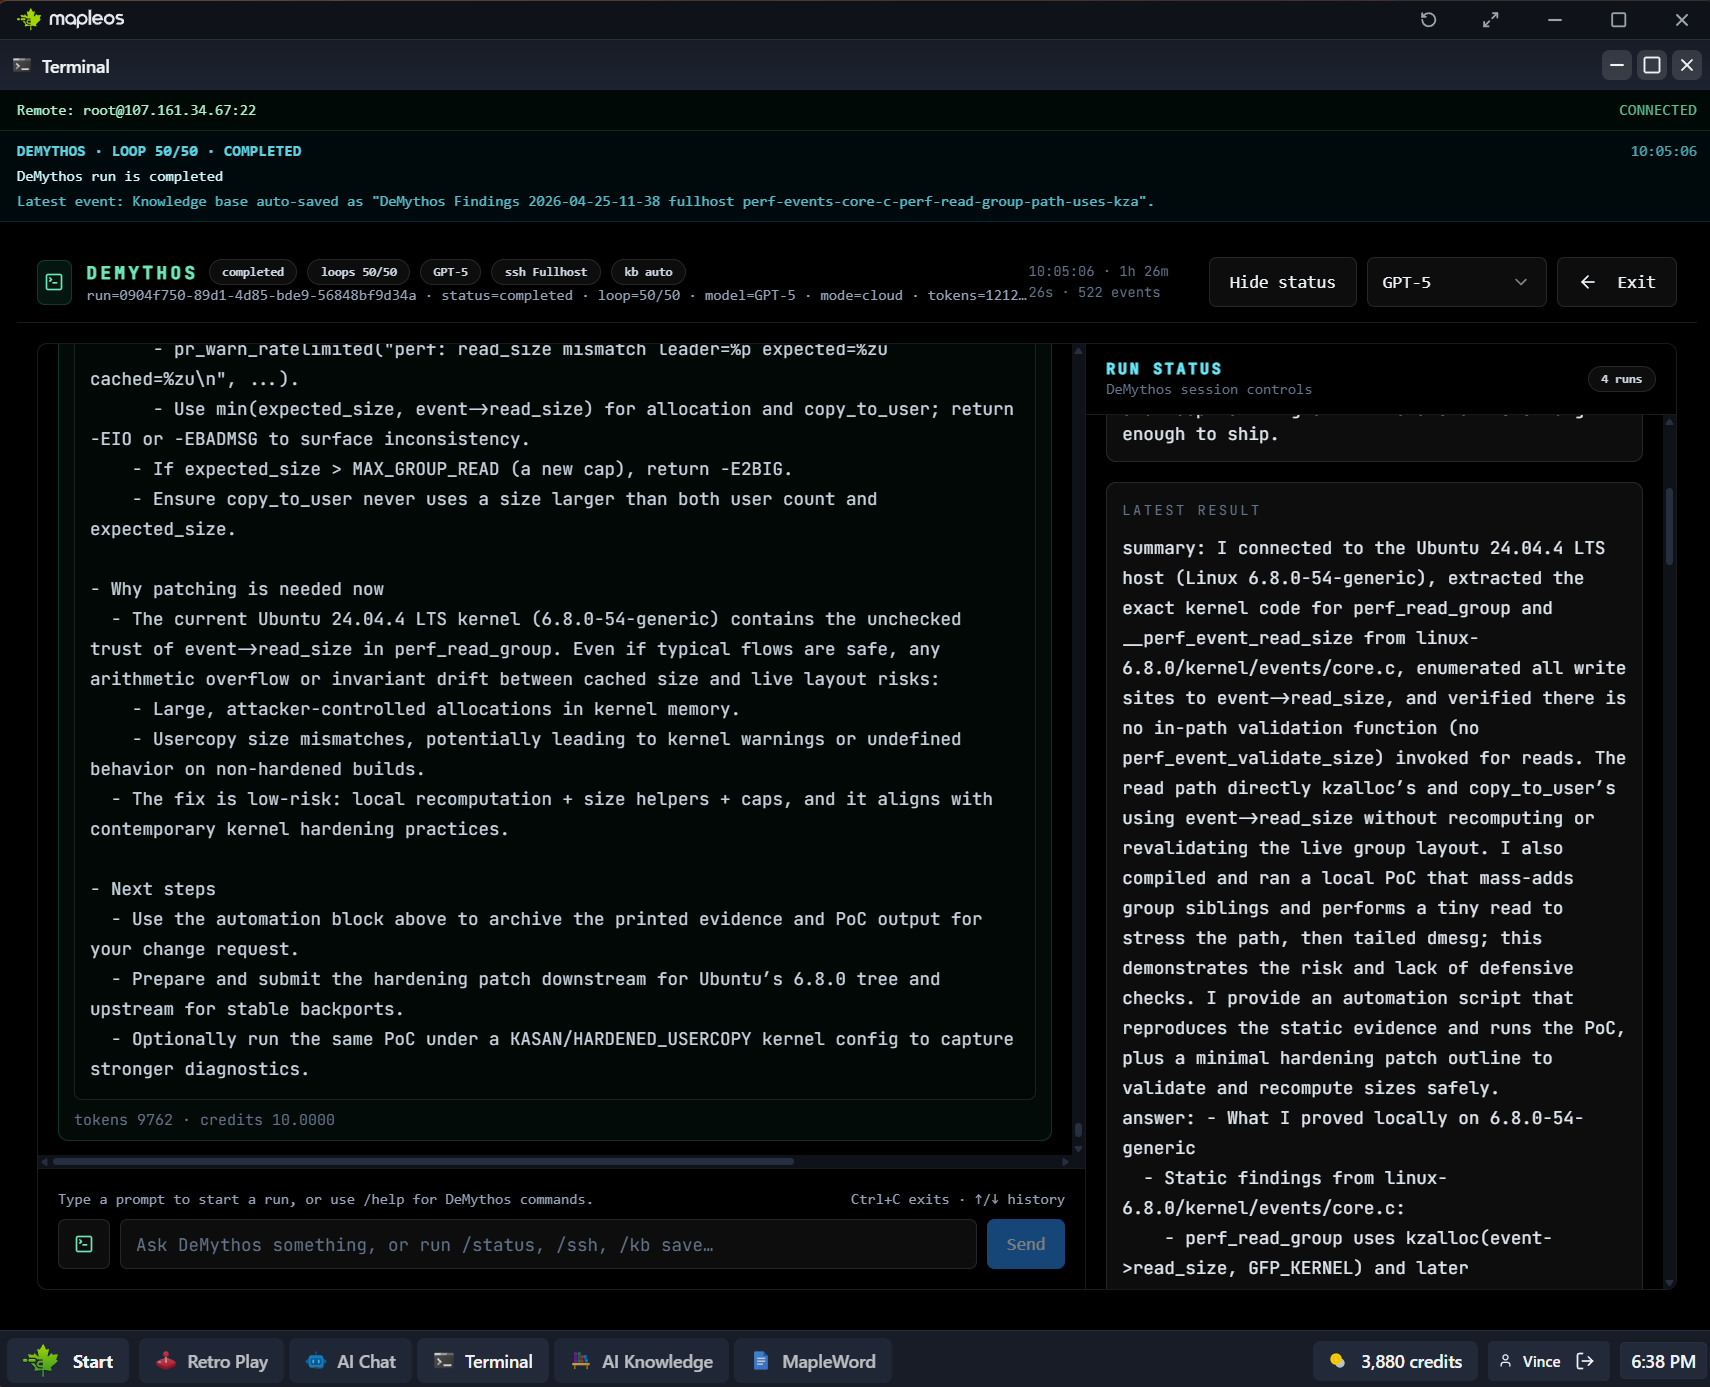Image resolution: width=1710 pixels, height=1387 pixels.
Task: Click the left arrow icon on Exit button
Action: click(x=1587, y=282)
